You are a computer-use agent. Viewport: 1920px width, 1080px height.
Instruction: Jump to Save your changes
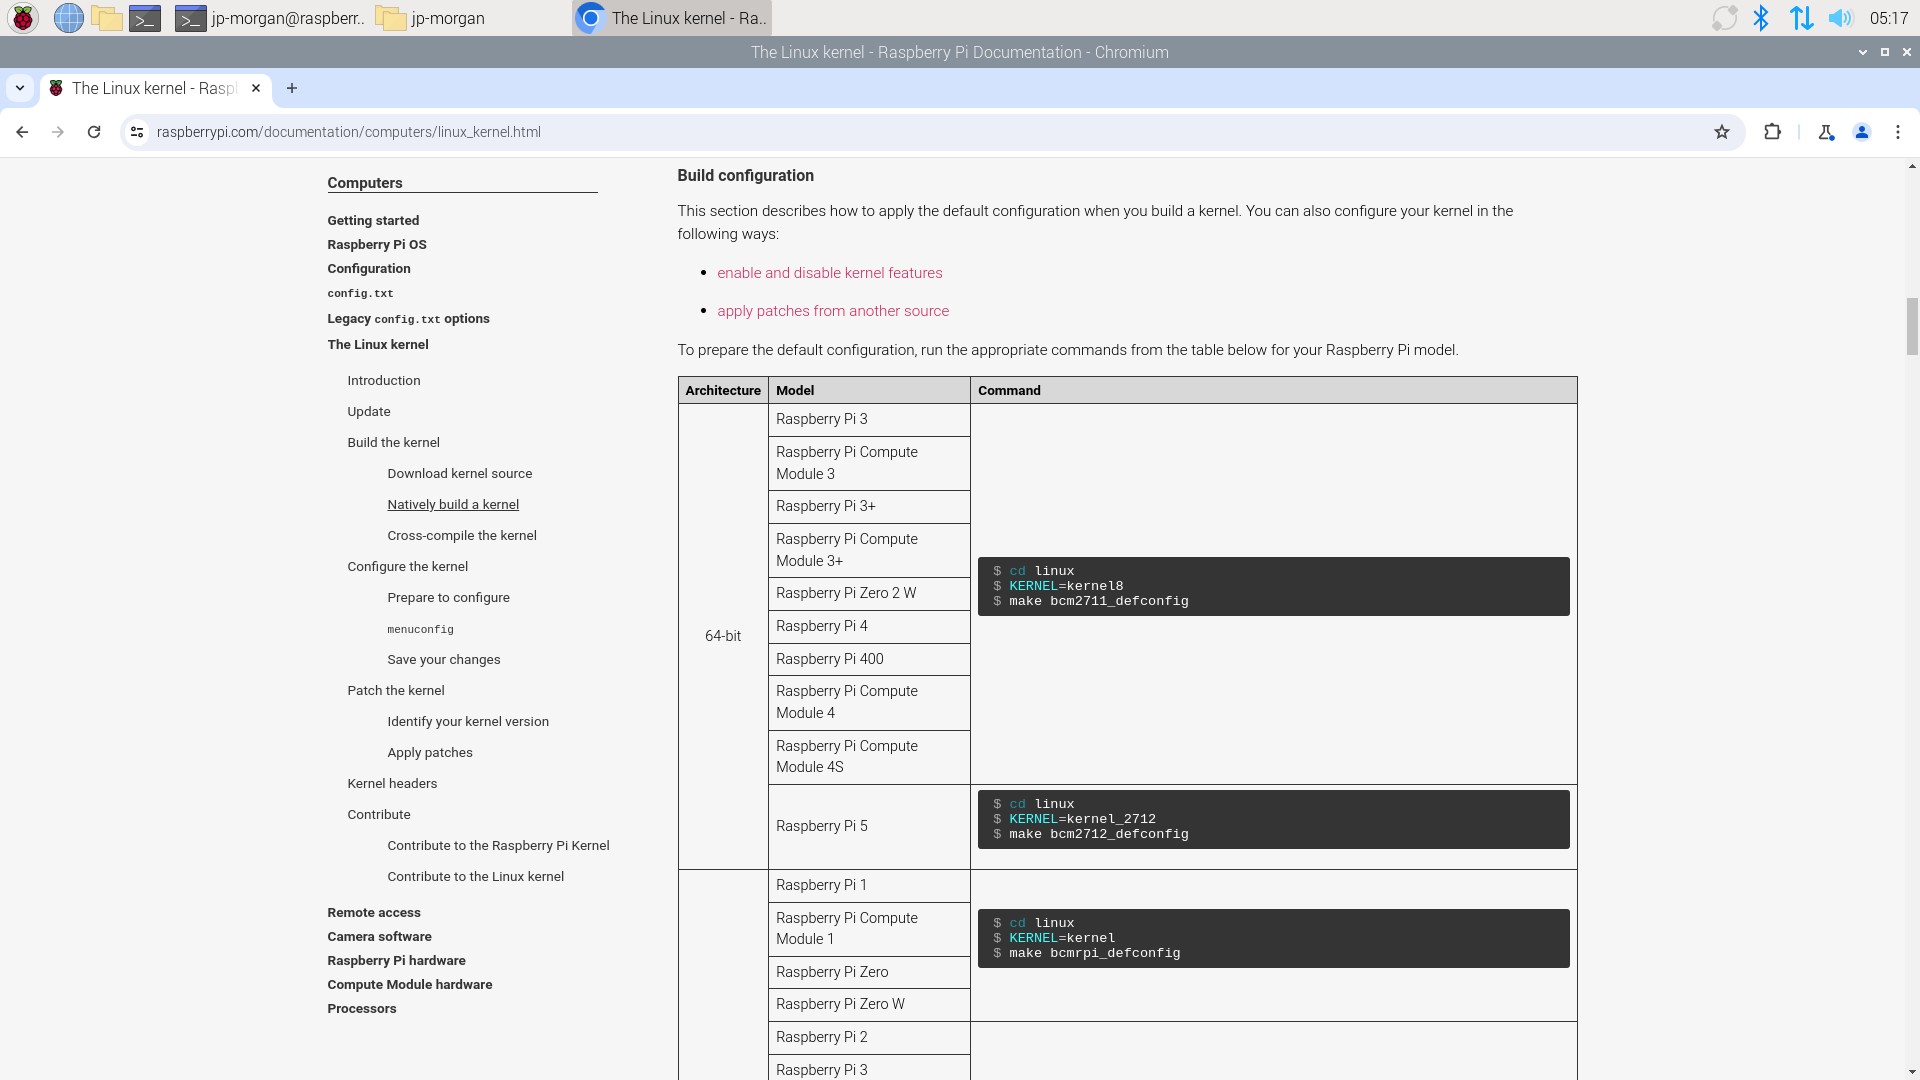[x=444, y=660]
